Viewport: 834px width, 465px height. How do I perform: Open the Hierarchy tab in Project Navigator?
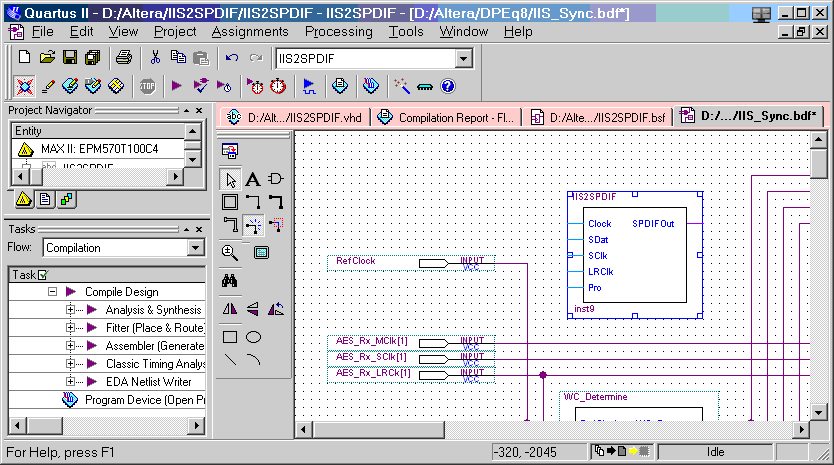pos(23,200)
